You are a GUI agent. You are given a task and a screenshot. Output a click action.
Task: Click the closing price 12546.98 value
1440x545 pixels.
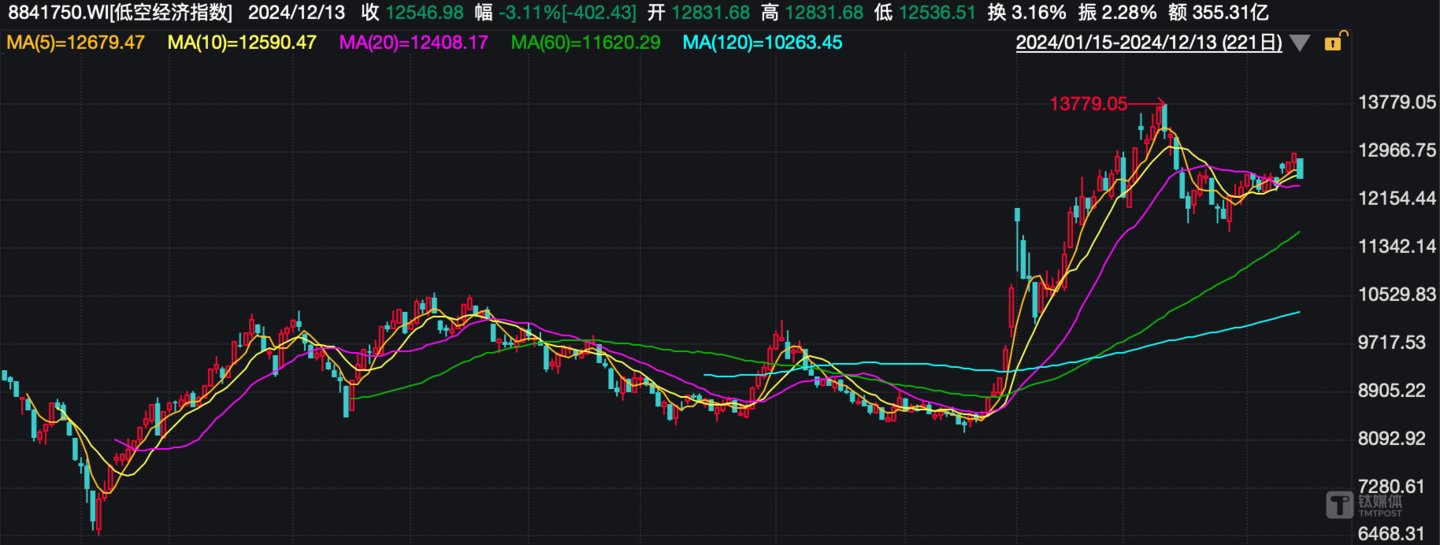(424, 13)
